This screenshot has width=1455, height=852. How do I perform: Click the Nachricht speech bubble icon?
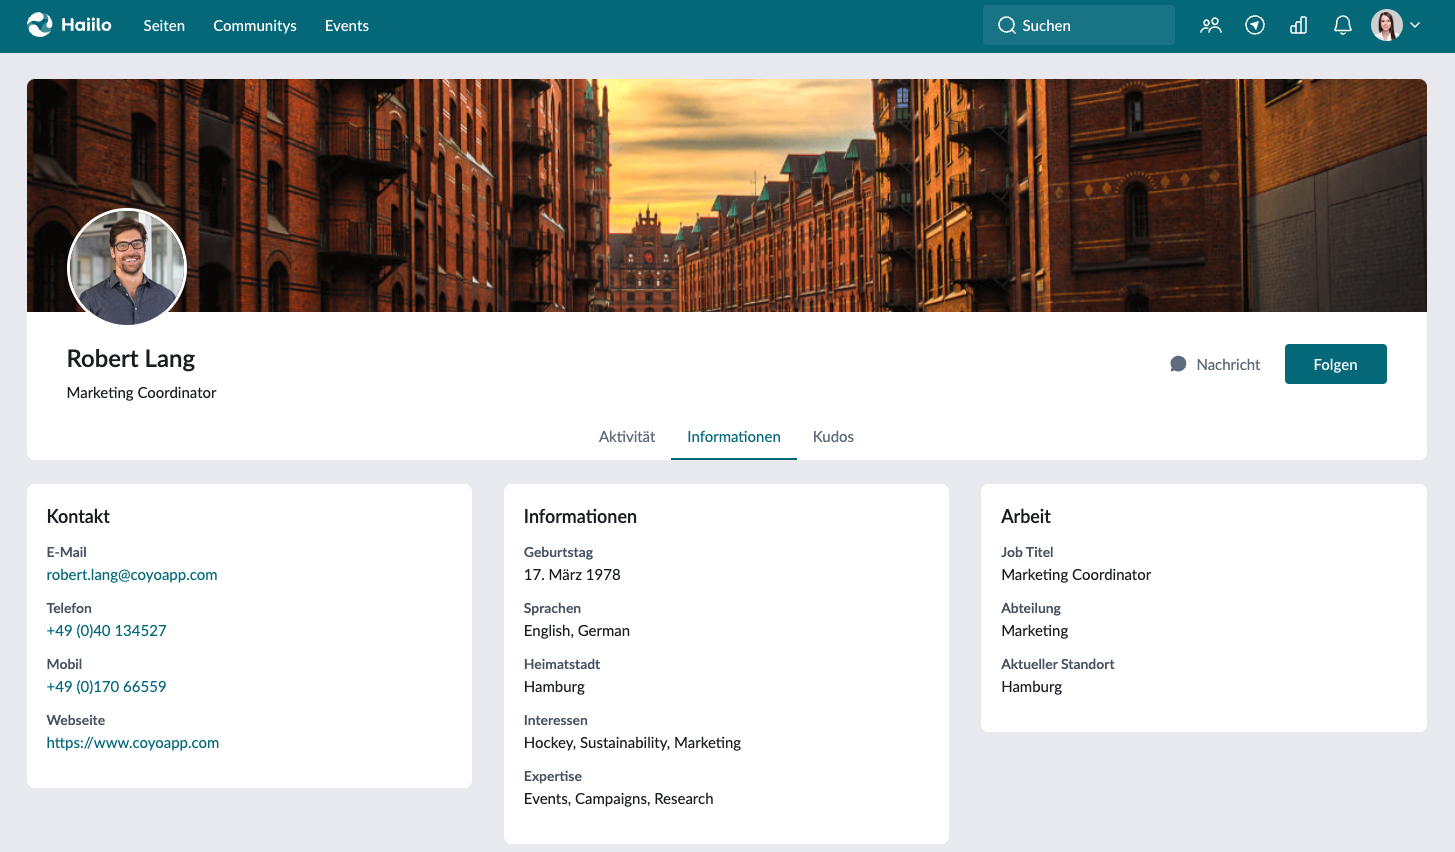pos(1178,364)
